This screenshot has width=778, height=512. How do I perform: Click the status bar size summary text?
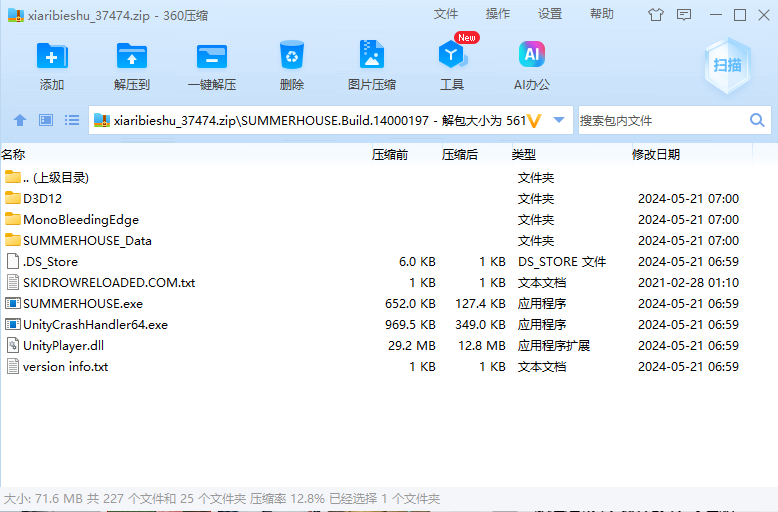tap(222, 499)
